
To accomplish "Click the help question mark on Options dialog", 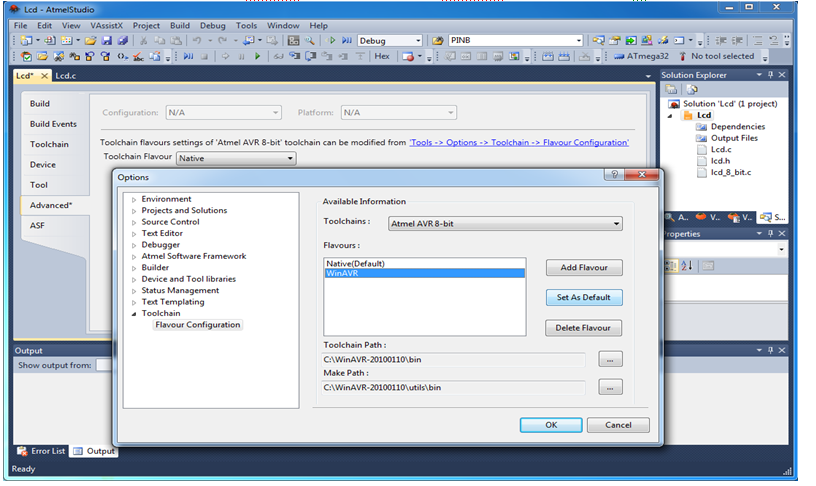I will (x=615, y=174).
